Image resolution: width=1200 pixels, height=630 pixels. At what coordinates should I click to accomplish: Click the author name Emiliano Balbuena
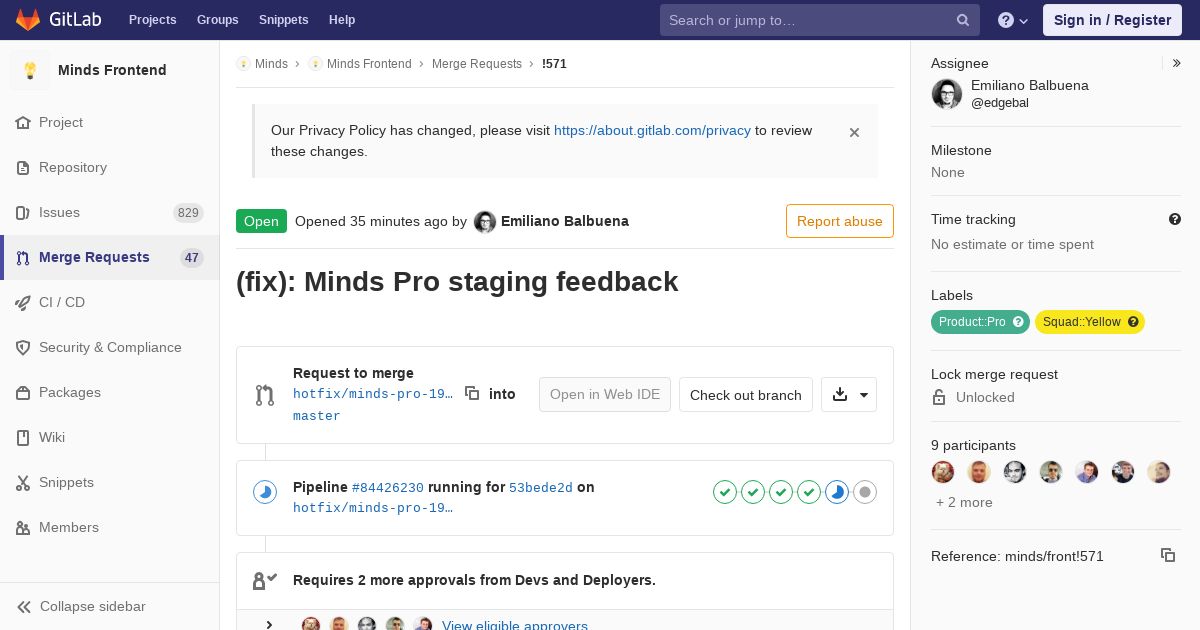click(565, 221)
